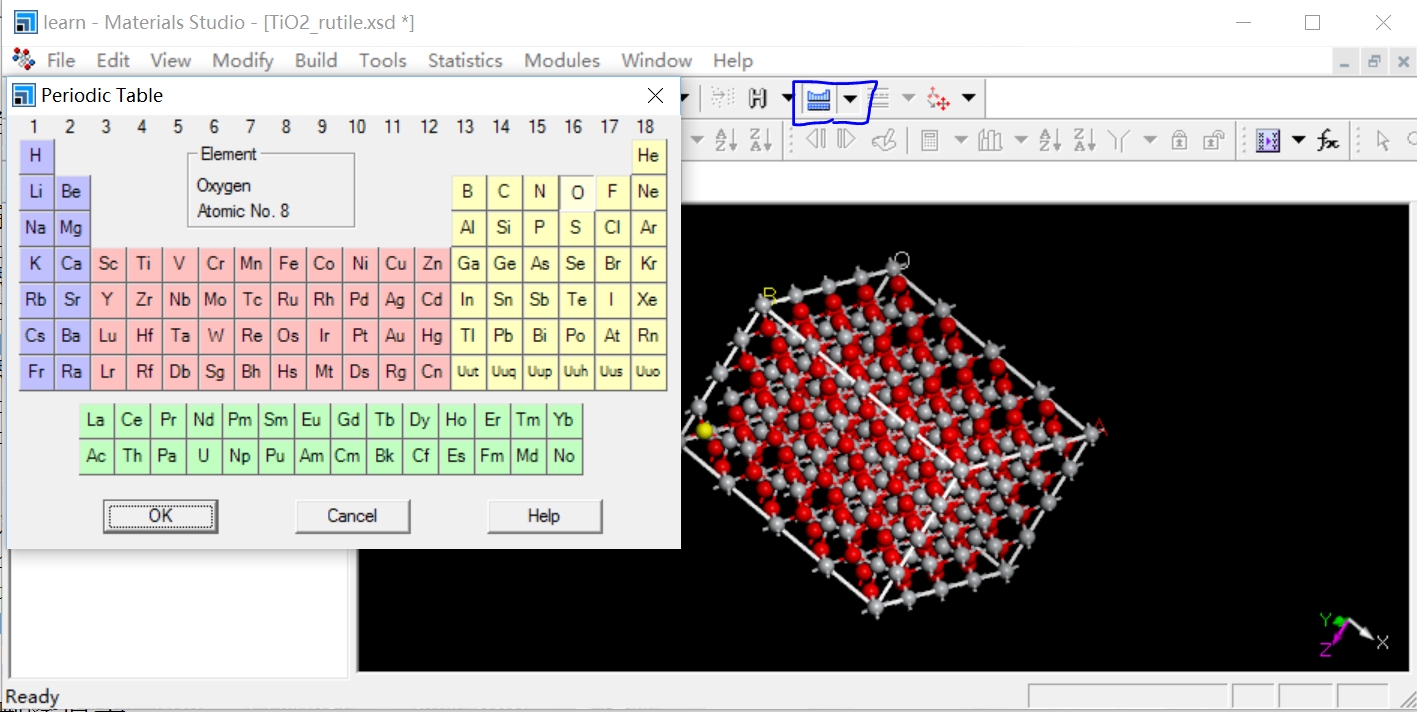
Task: Open the Chart viewer icon
Action: [x=990, y=141]
